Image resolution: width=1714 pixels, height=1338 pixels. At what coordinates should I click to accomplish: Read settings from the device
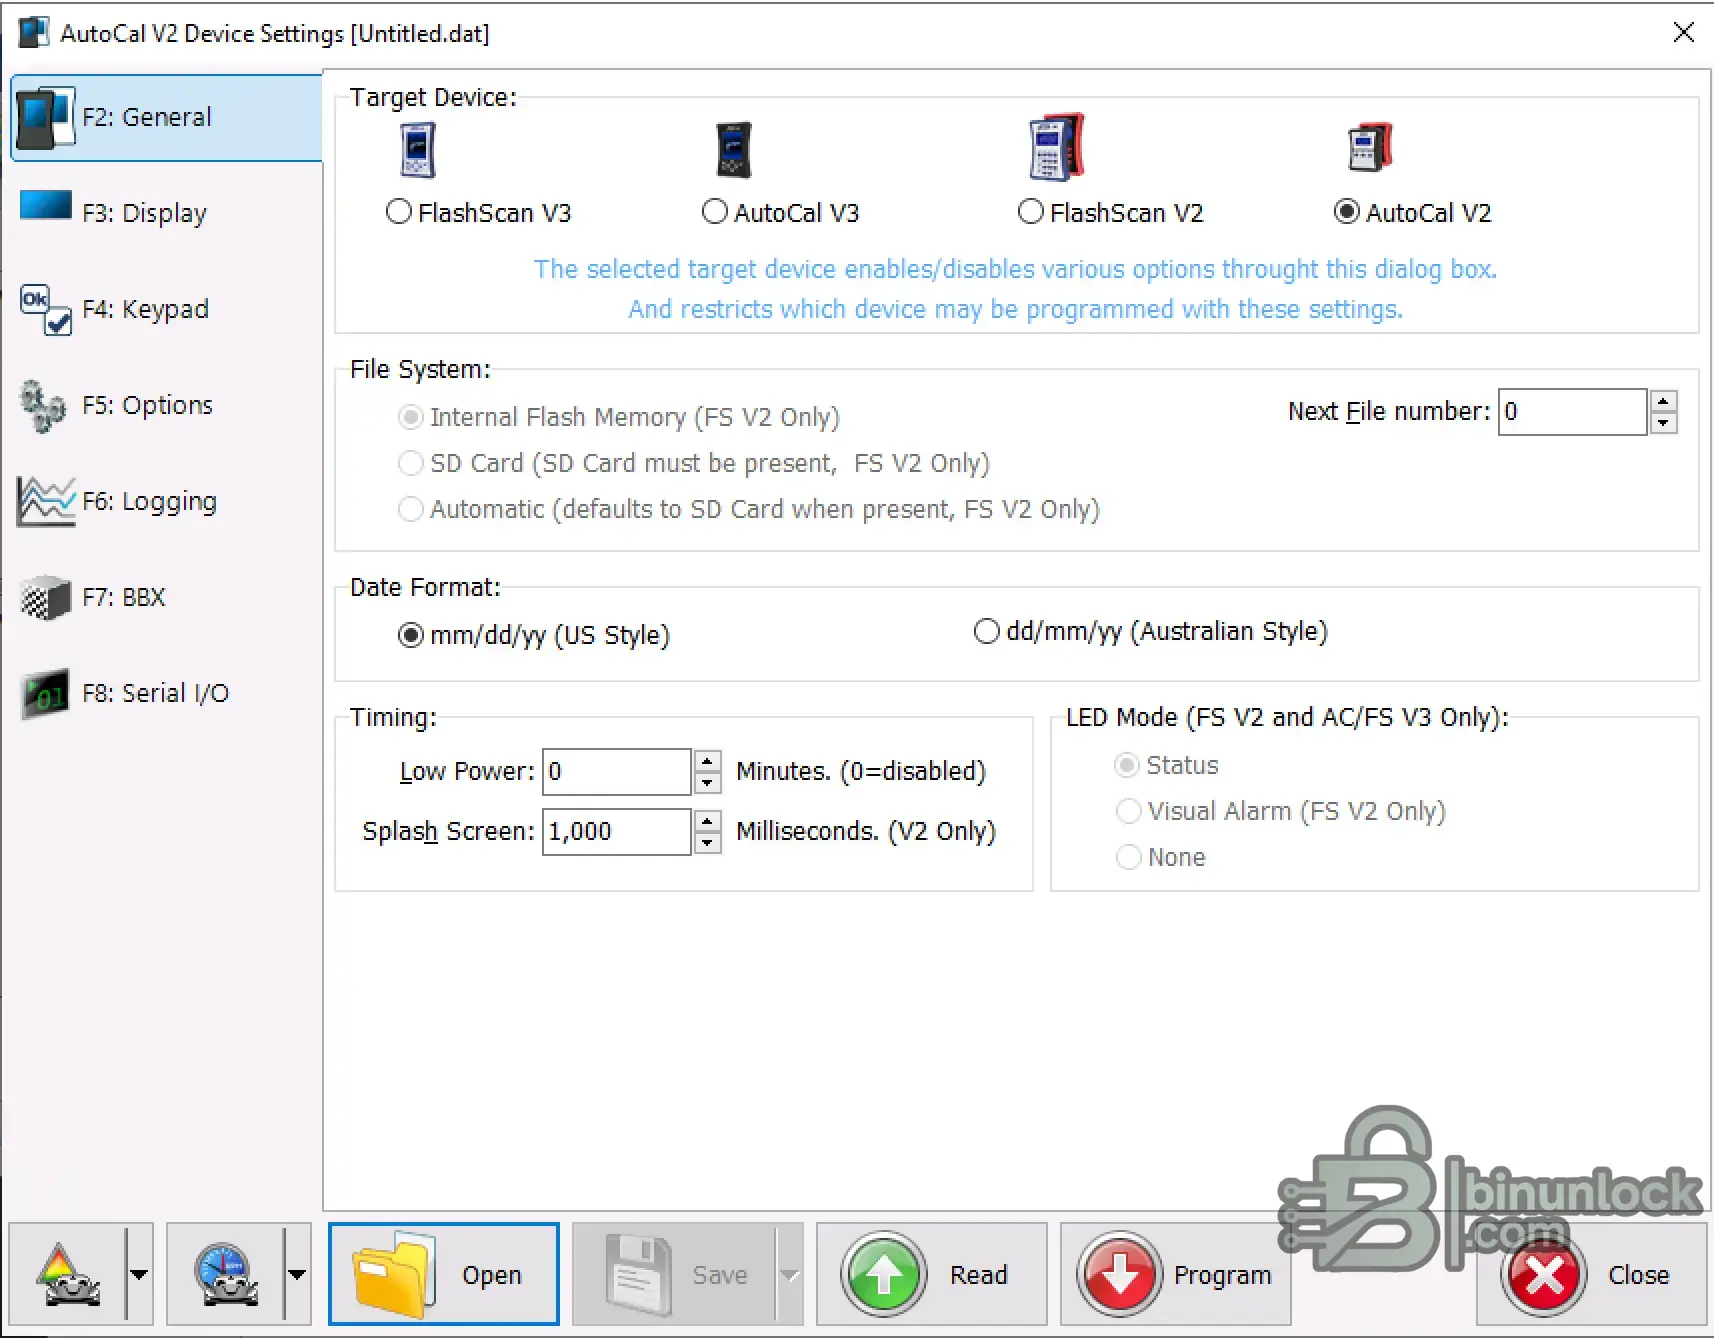pyautogui.click(x=932, y=1273)
